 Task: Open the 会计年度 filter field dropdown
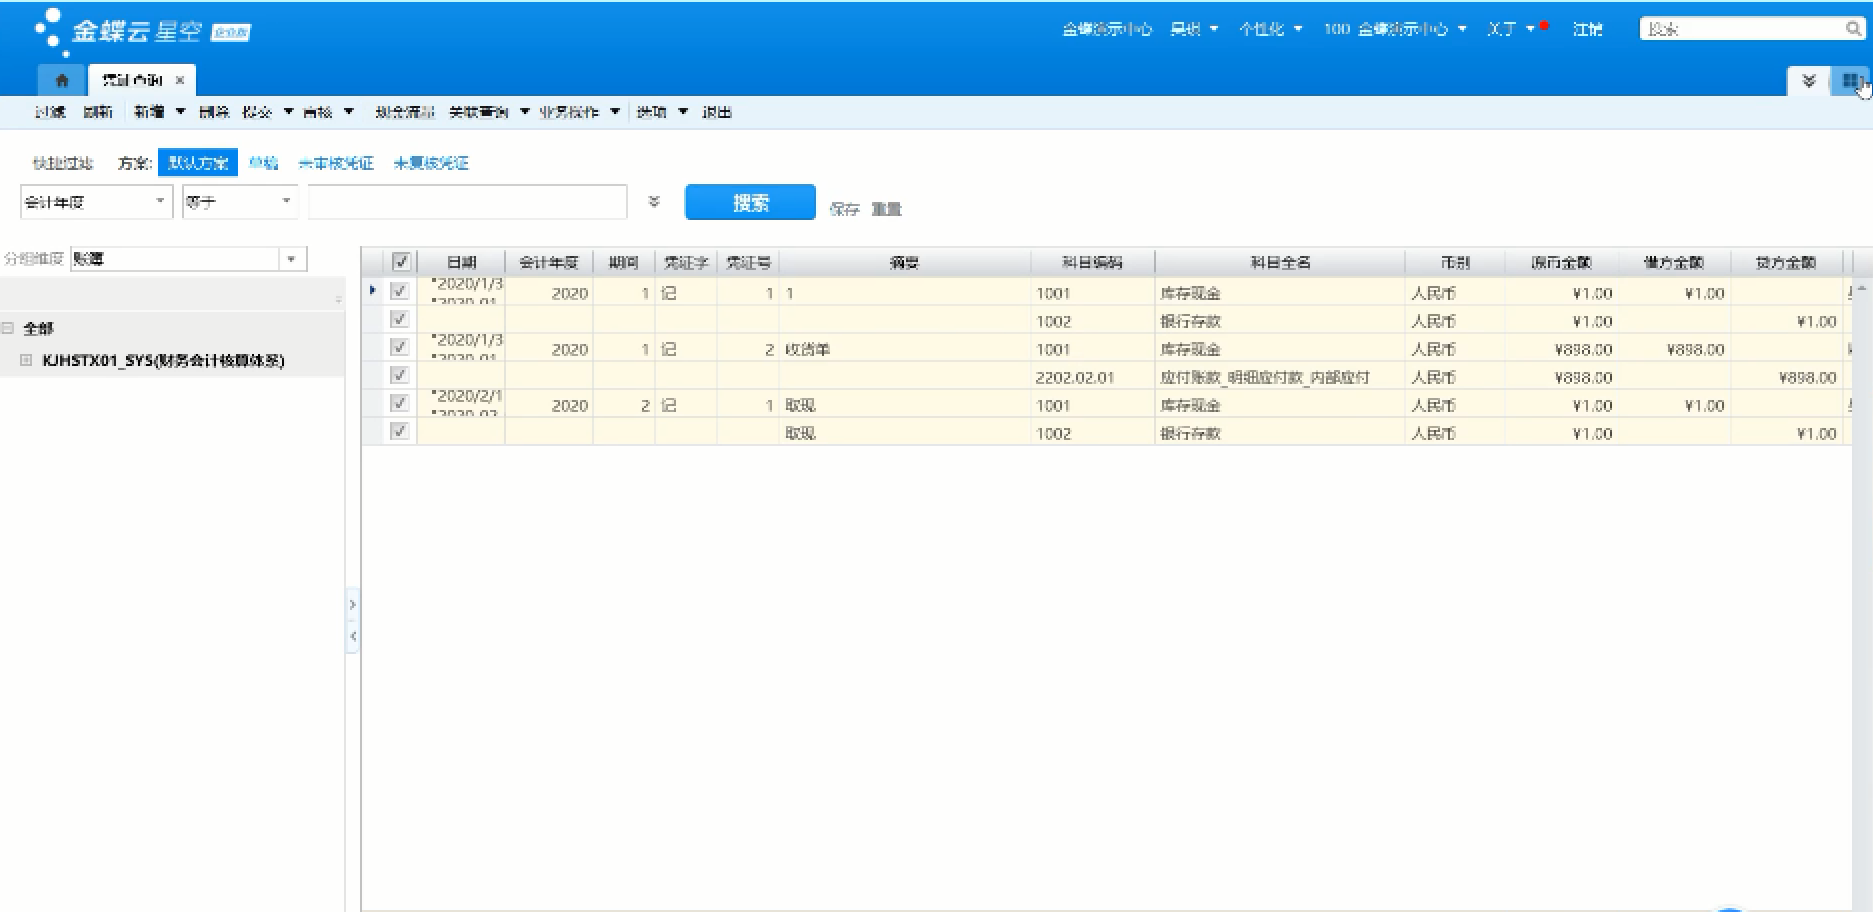[x=159, y=202]
